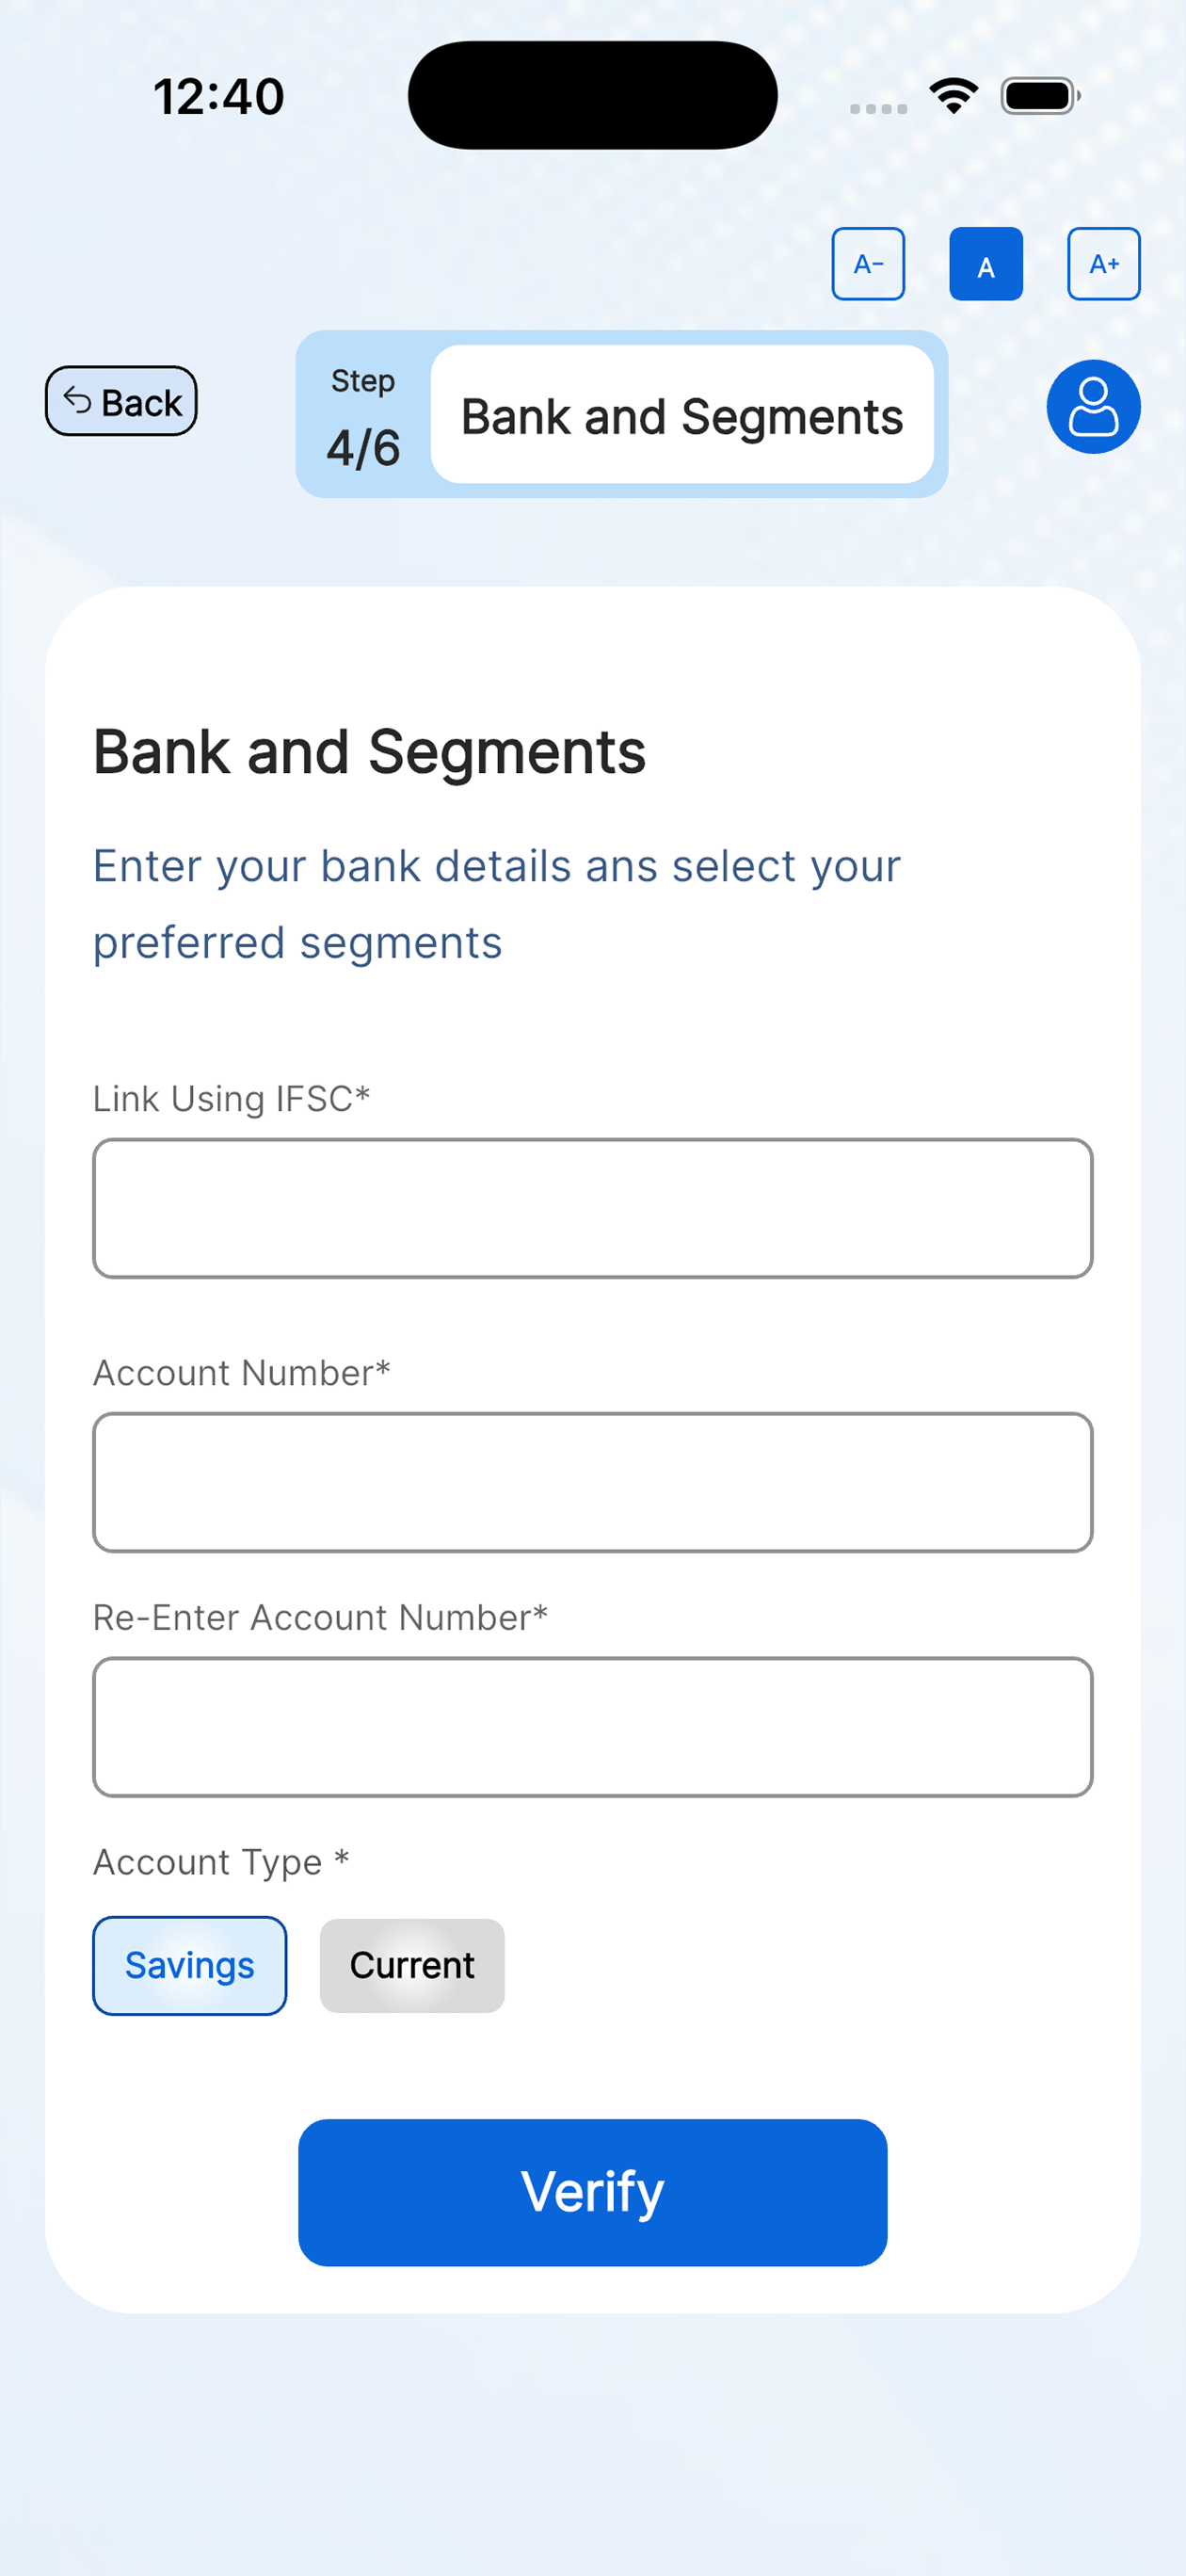Tap the A- decrease font size icon
The image size is (1186, 2576).
click(868, 264)
